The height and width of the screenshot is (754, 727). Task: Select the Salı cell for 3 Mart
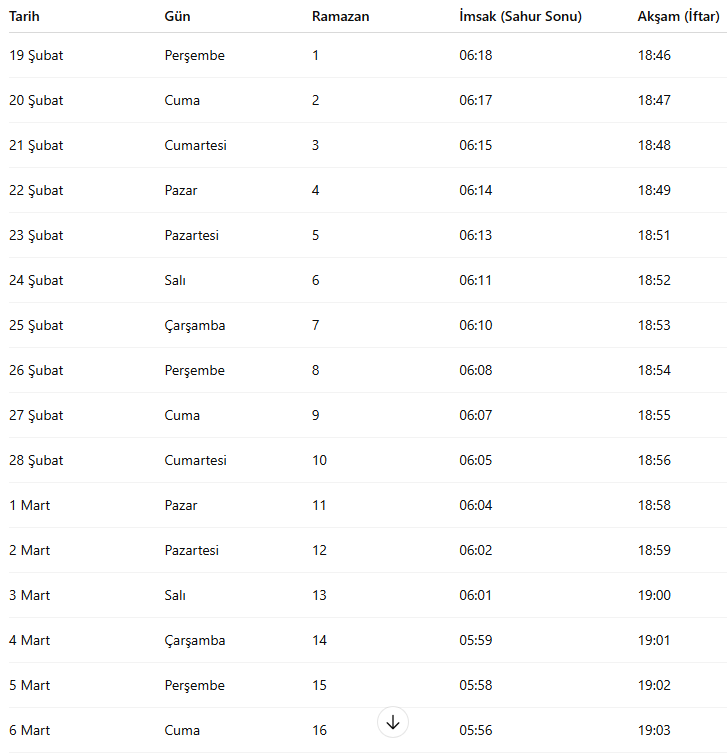(176, 595)
